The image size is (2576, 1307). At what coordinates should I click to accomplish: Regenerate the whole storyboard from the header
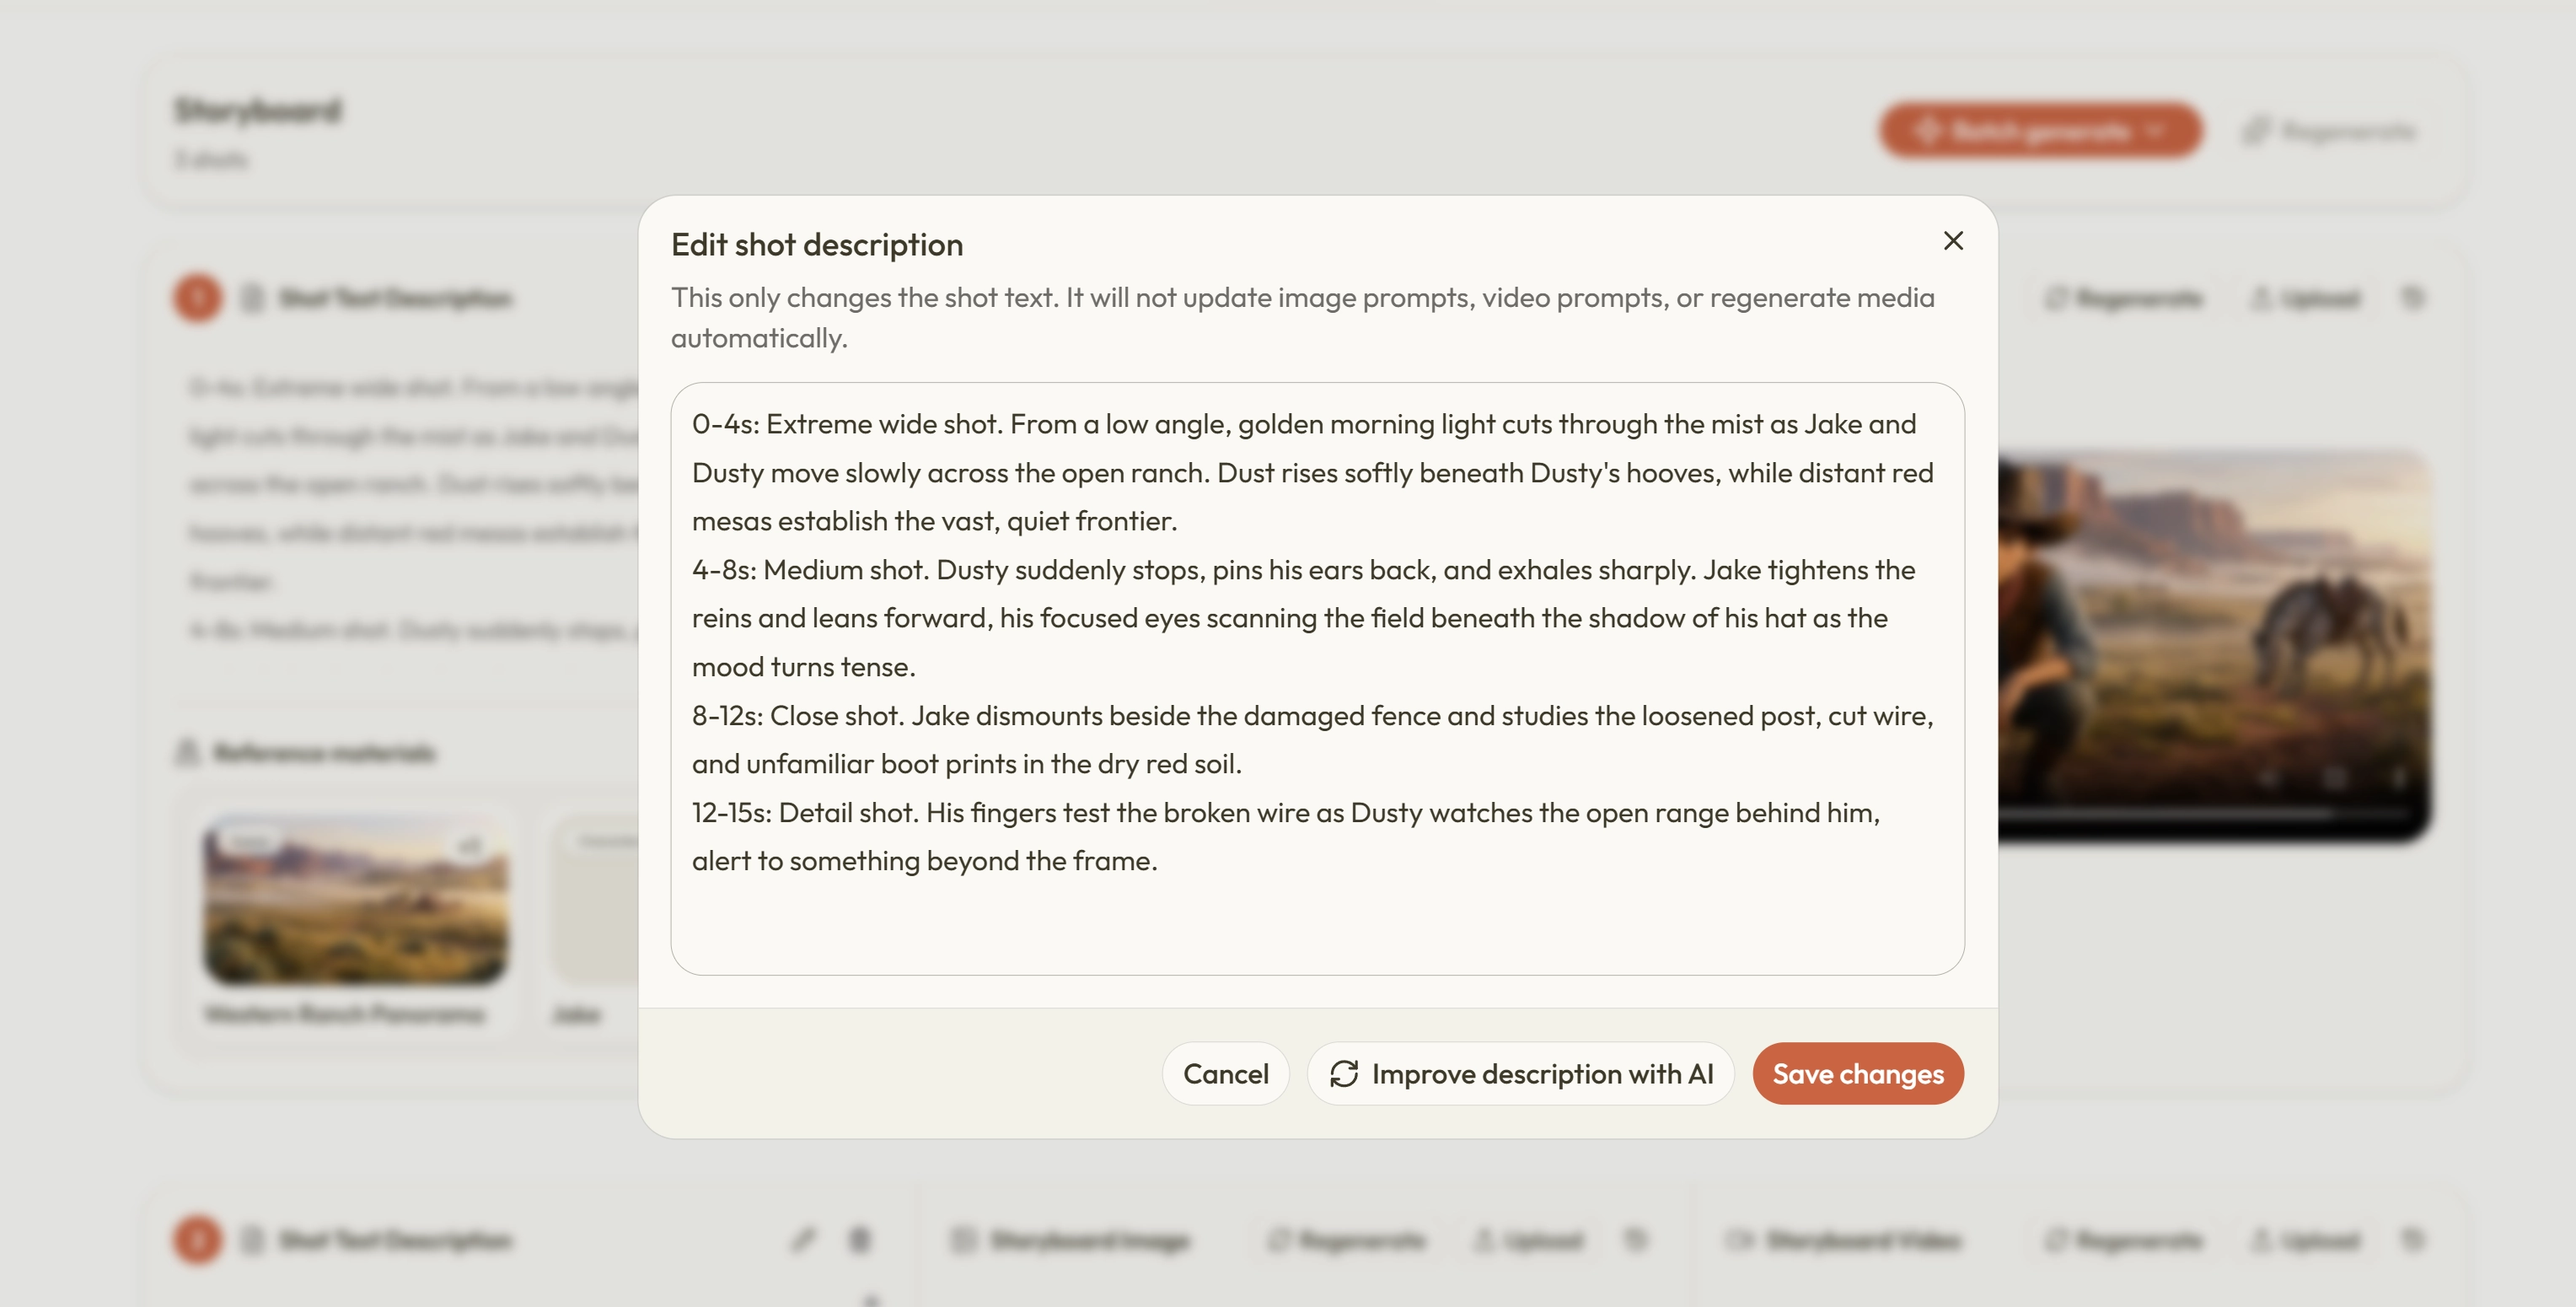pyautogui.click(x=2328, y=131)
